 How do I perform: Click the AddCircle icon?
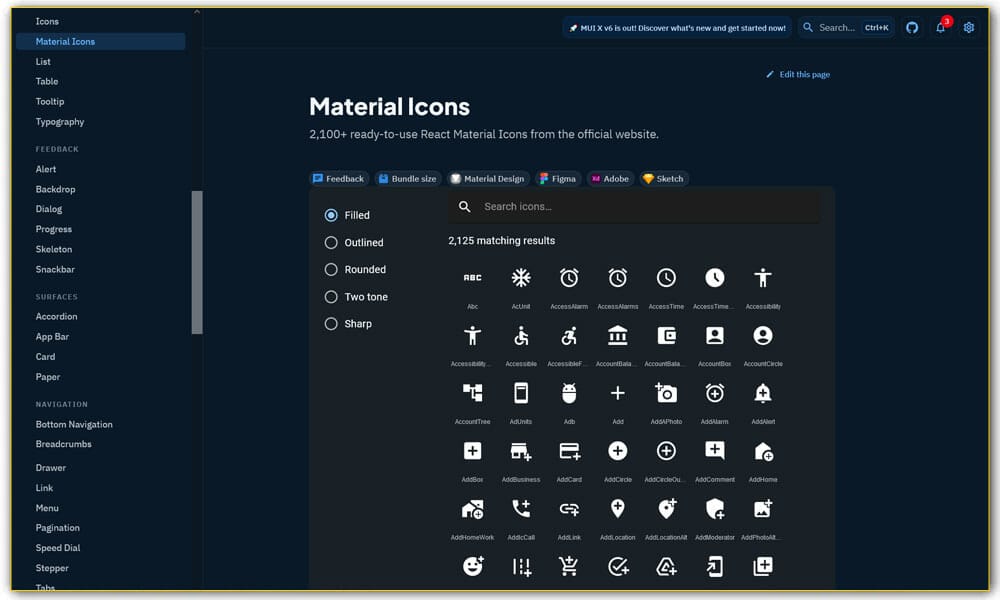pyautogui.click(x=617, y=450)
